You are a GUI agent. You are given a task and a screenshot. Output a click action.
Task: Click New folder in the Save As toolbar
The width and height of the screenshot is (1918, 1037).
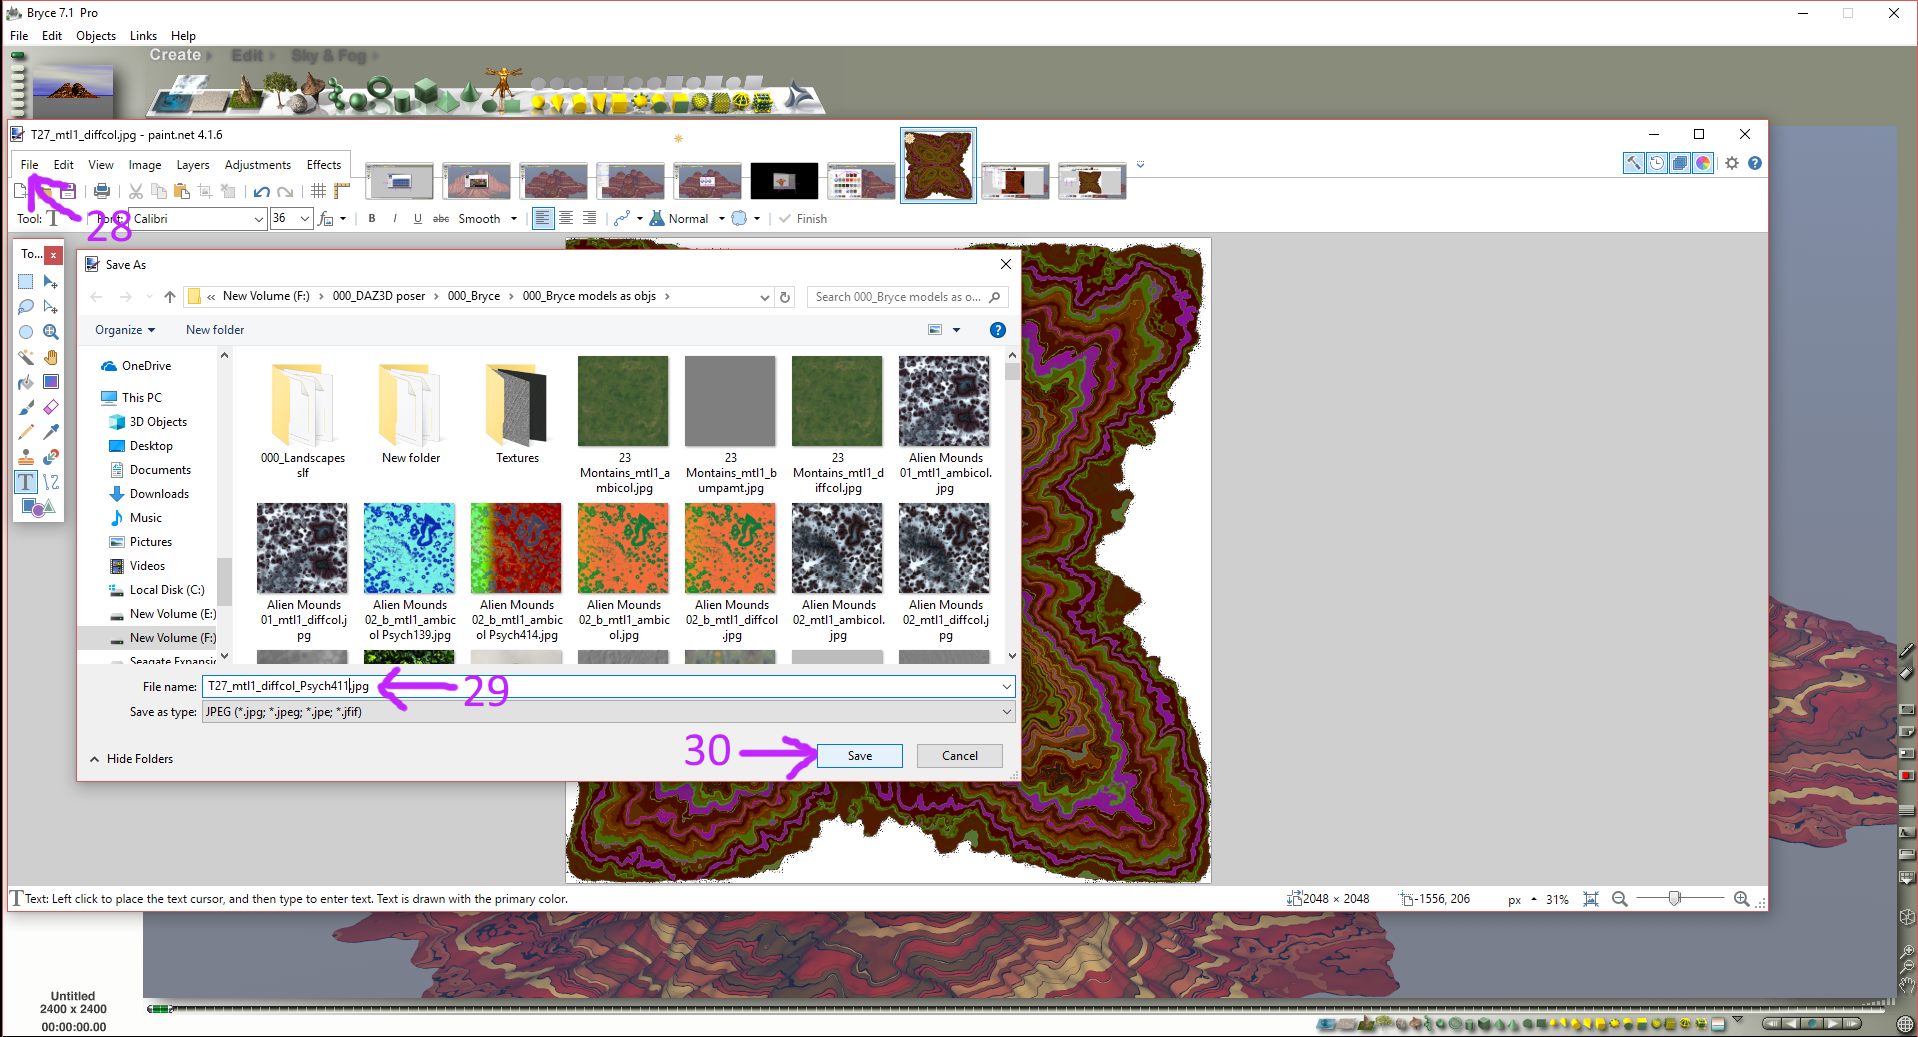[x=215, y=330]
